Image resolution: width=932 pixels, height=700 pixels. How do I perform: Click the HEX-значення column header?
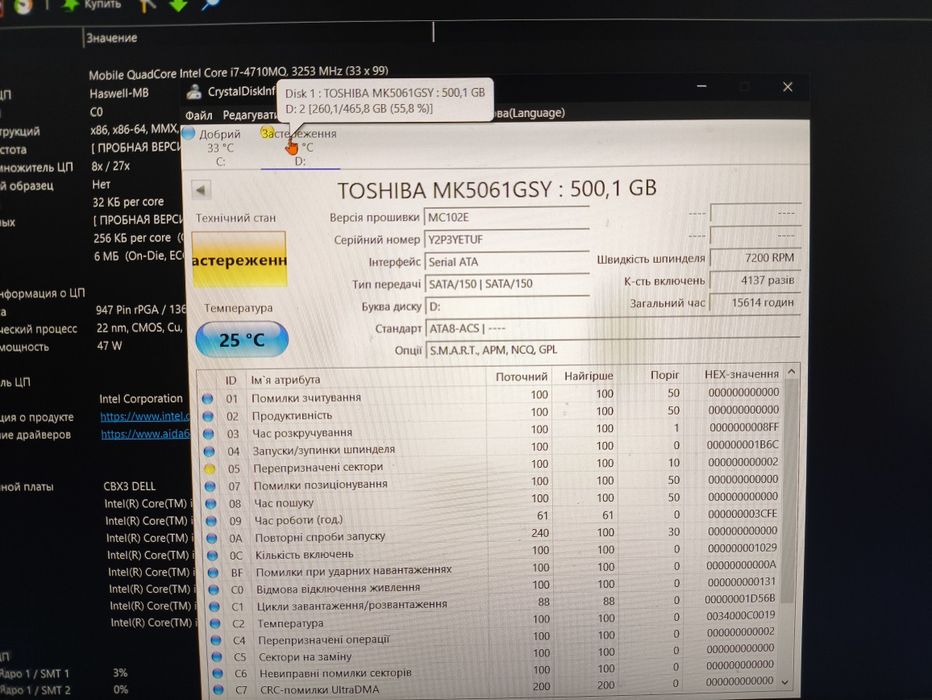pos(741,374)
